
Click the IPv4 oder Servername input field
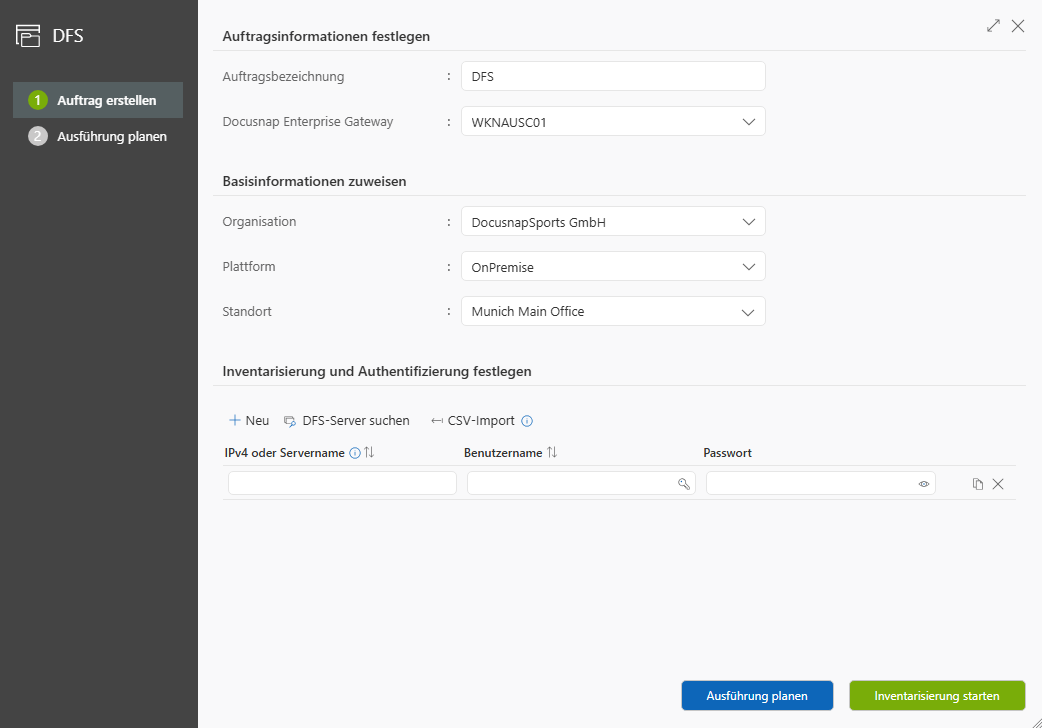point(342,483)
